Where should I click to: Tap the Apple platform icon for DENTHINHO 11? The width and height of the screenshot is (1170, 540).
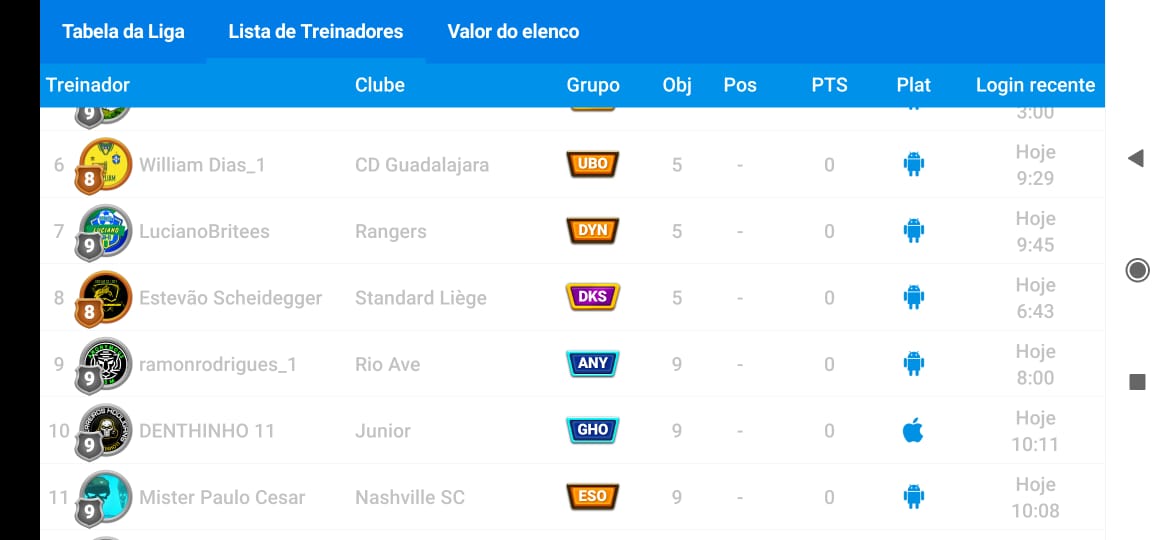tap(913, 431)
